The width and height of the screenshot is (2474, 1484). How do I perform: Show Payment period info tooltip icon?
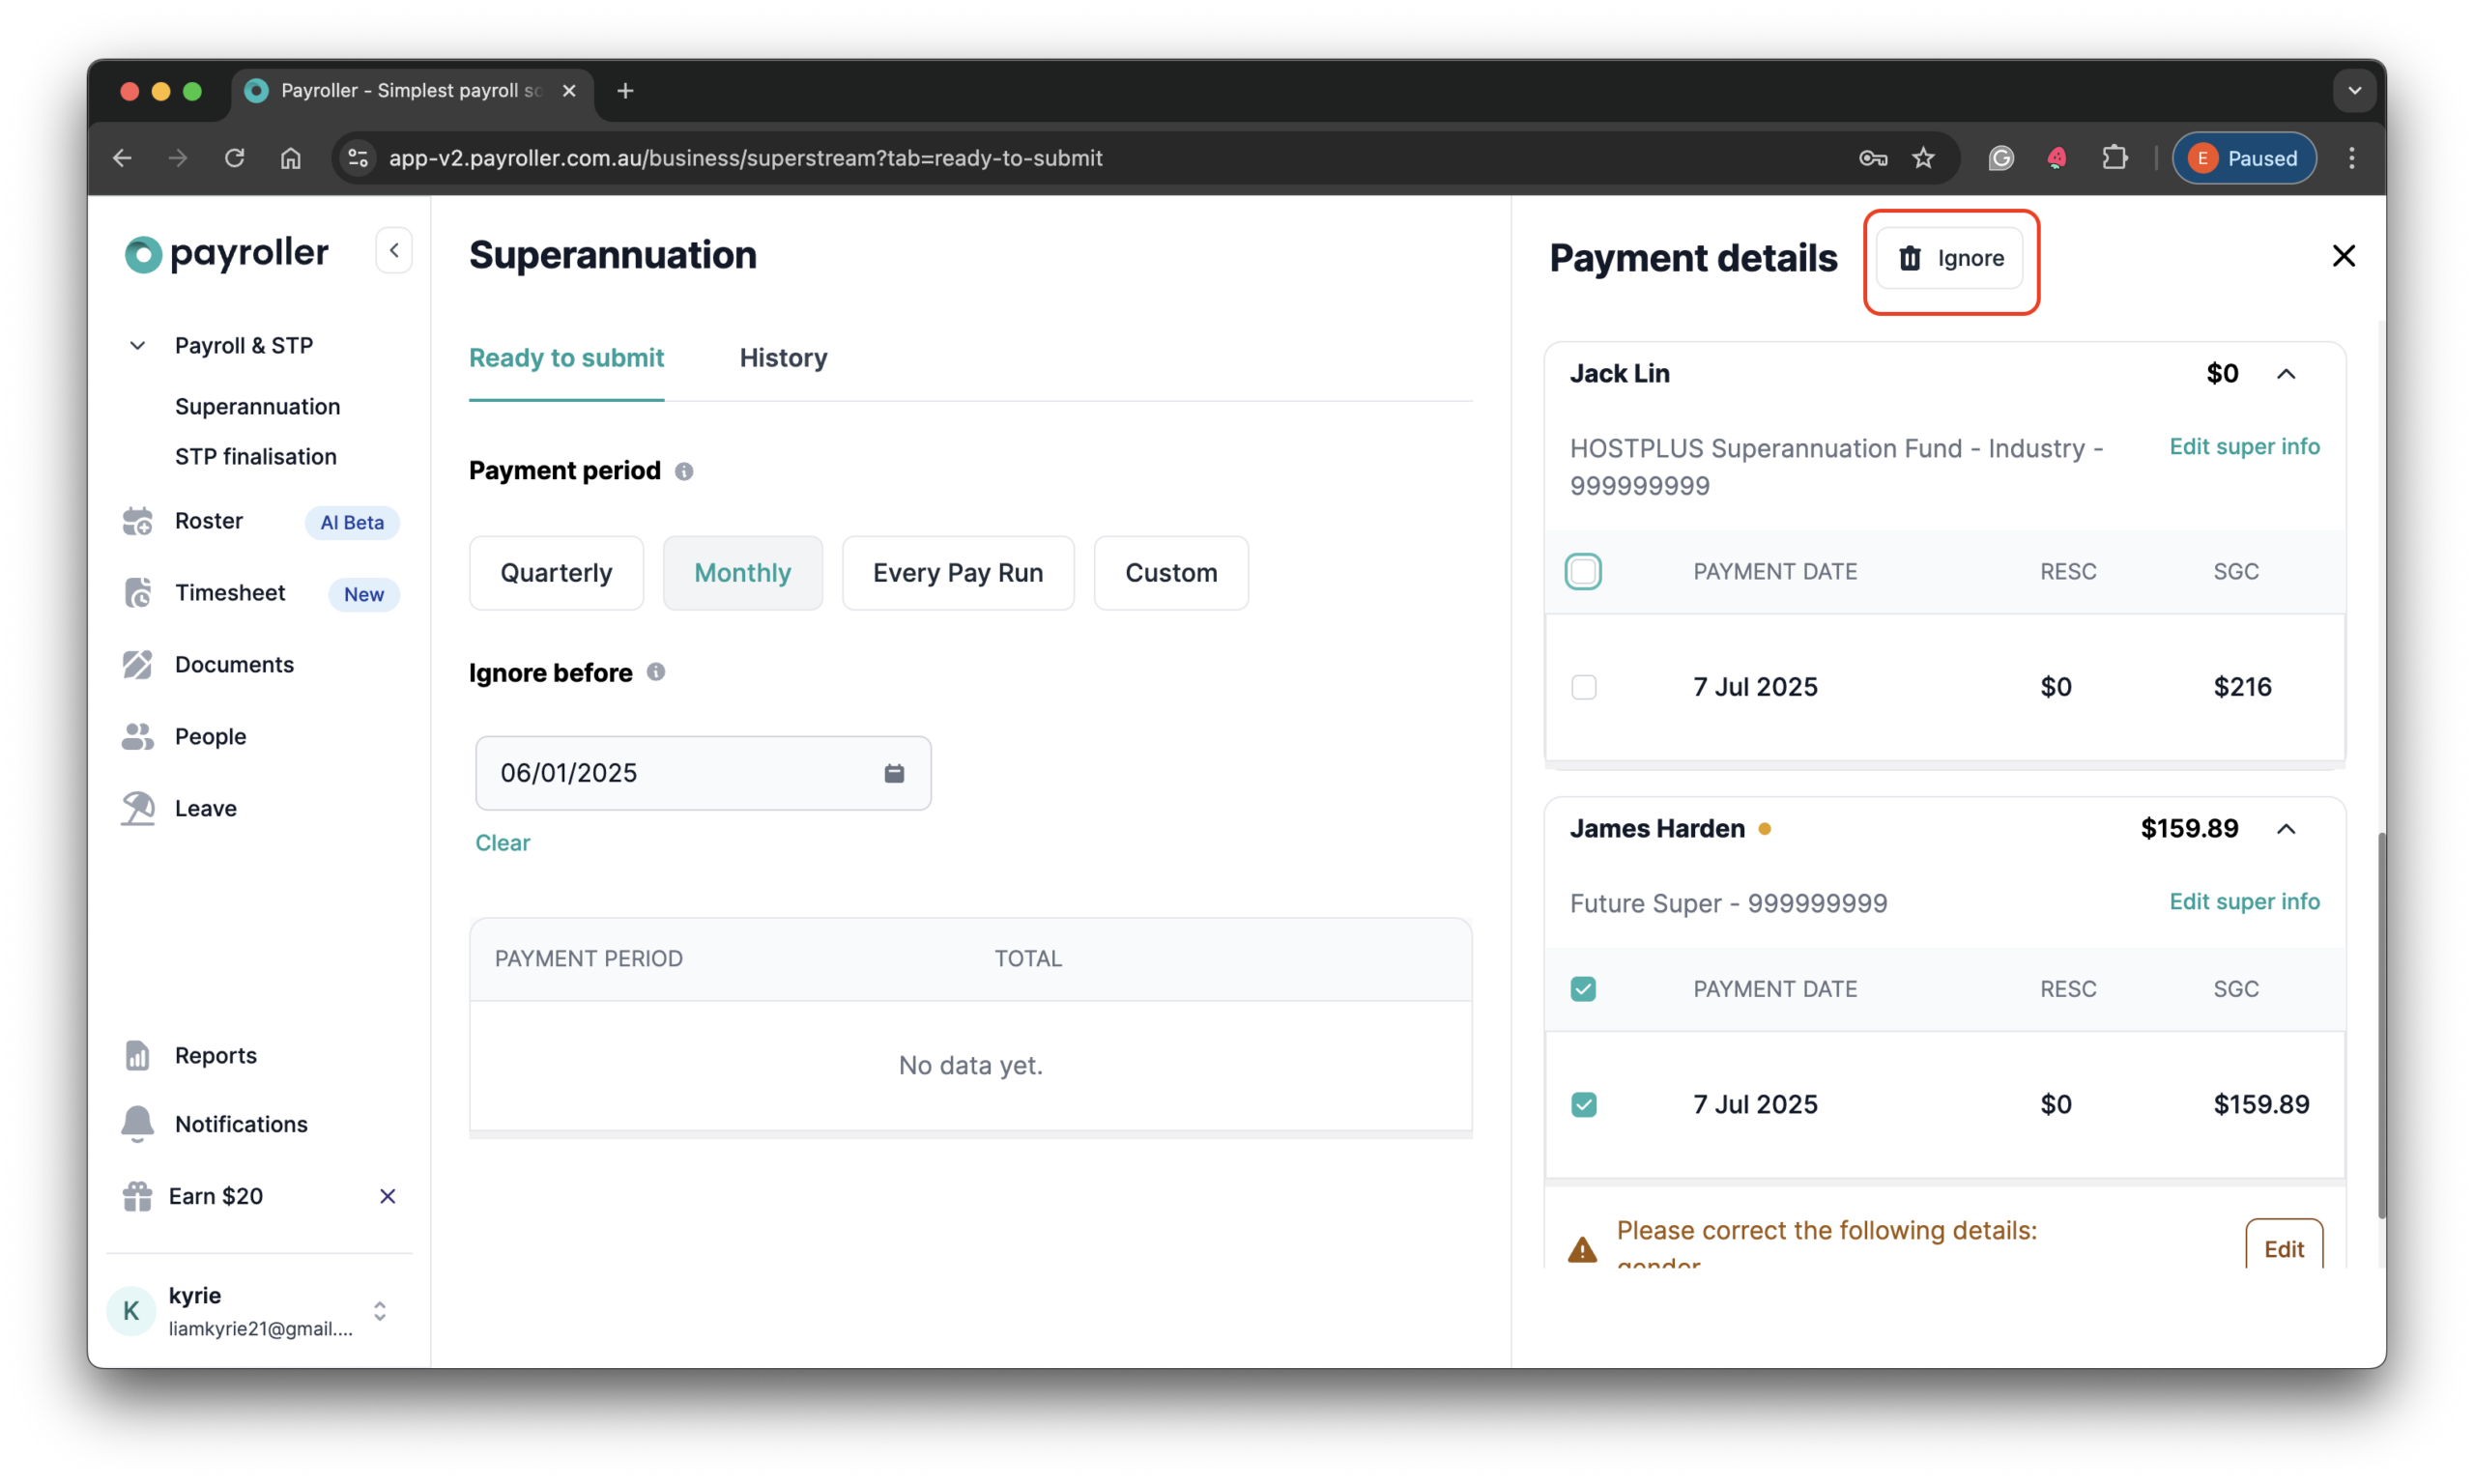coord(684,471)
